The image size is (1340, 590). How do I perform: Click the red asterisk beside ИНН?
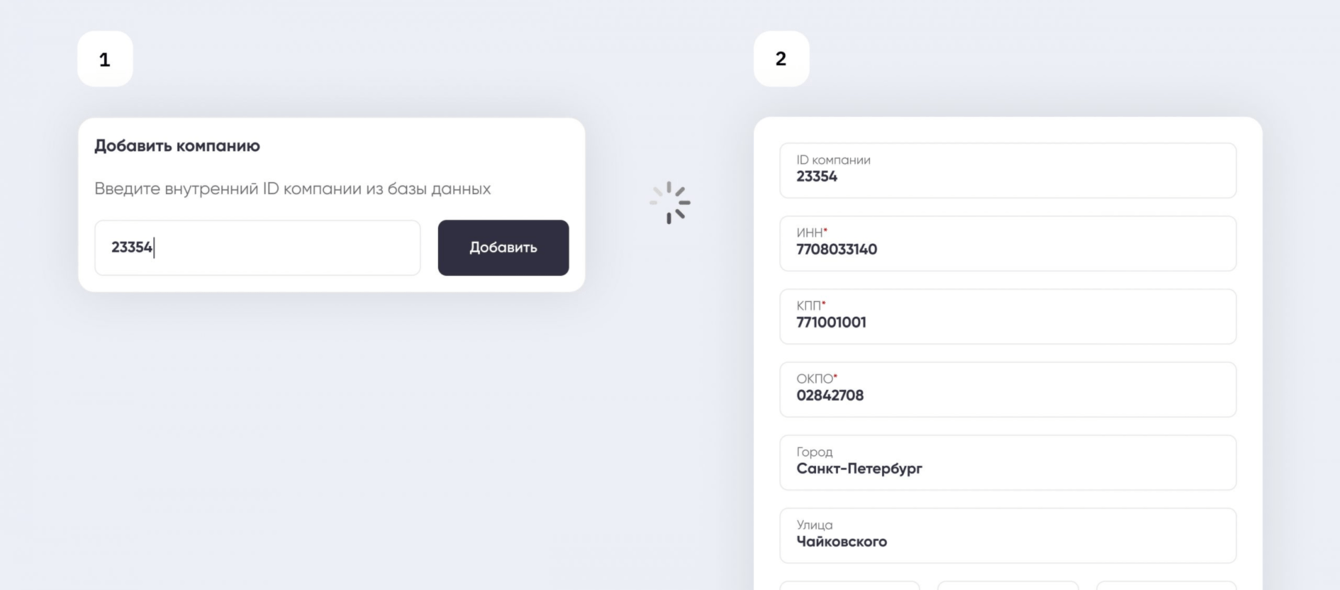click(826, 231)
